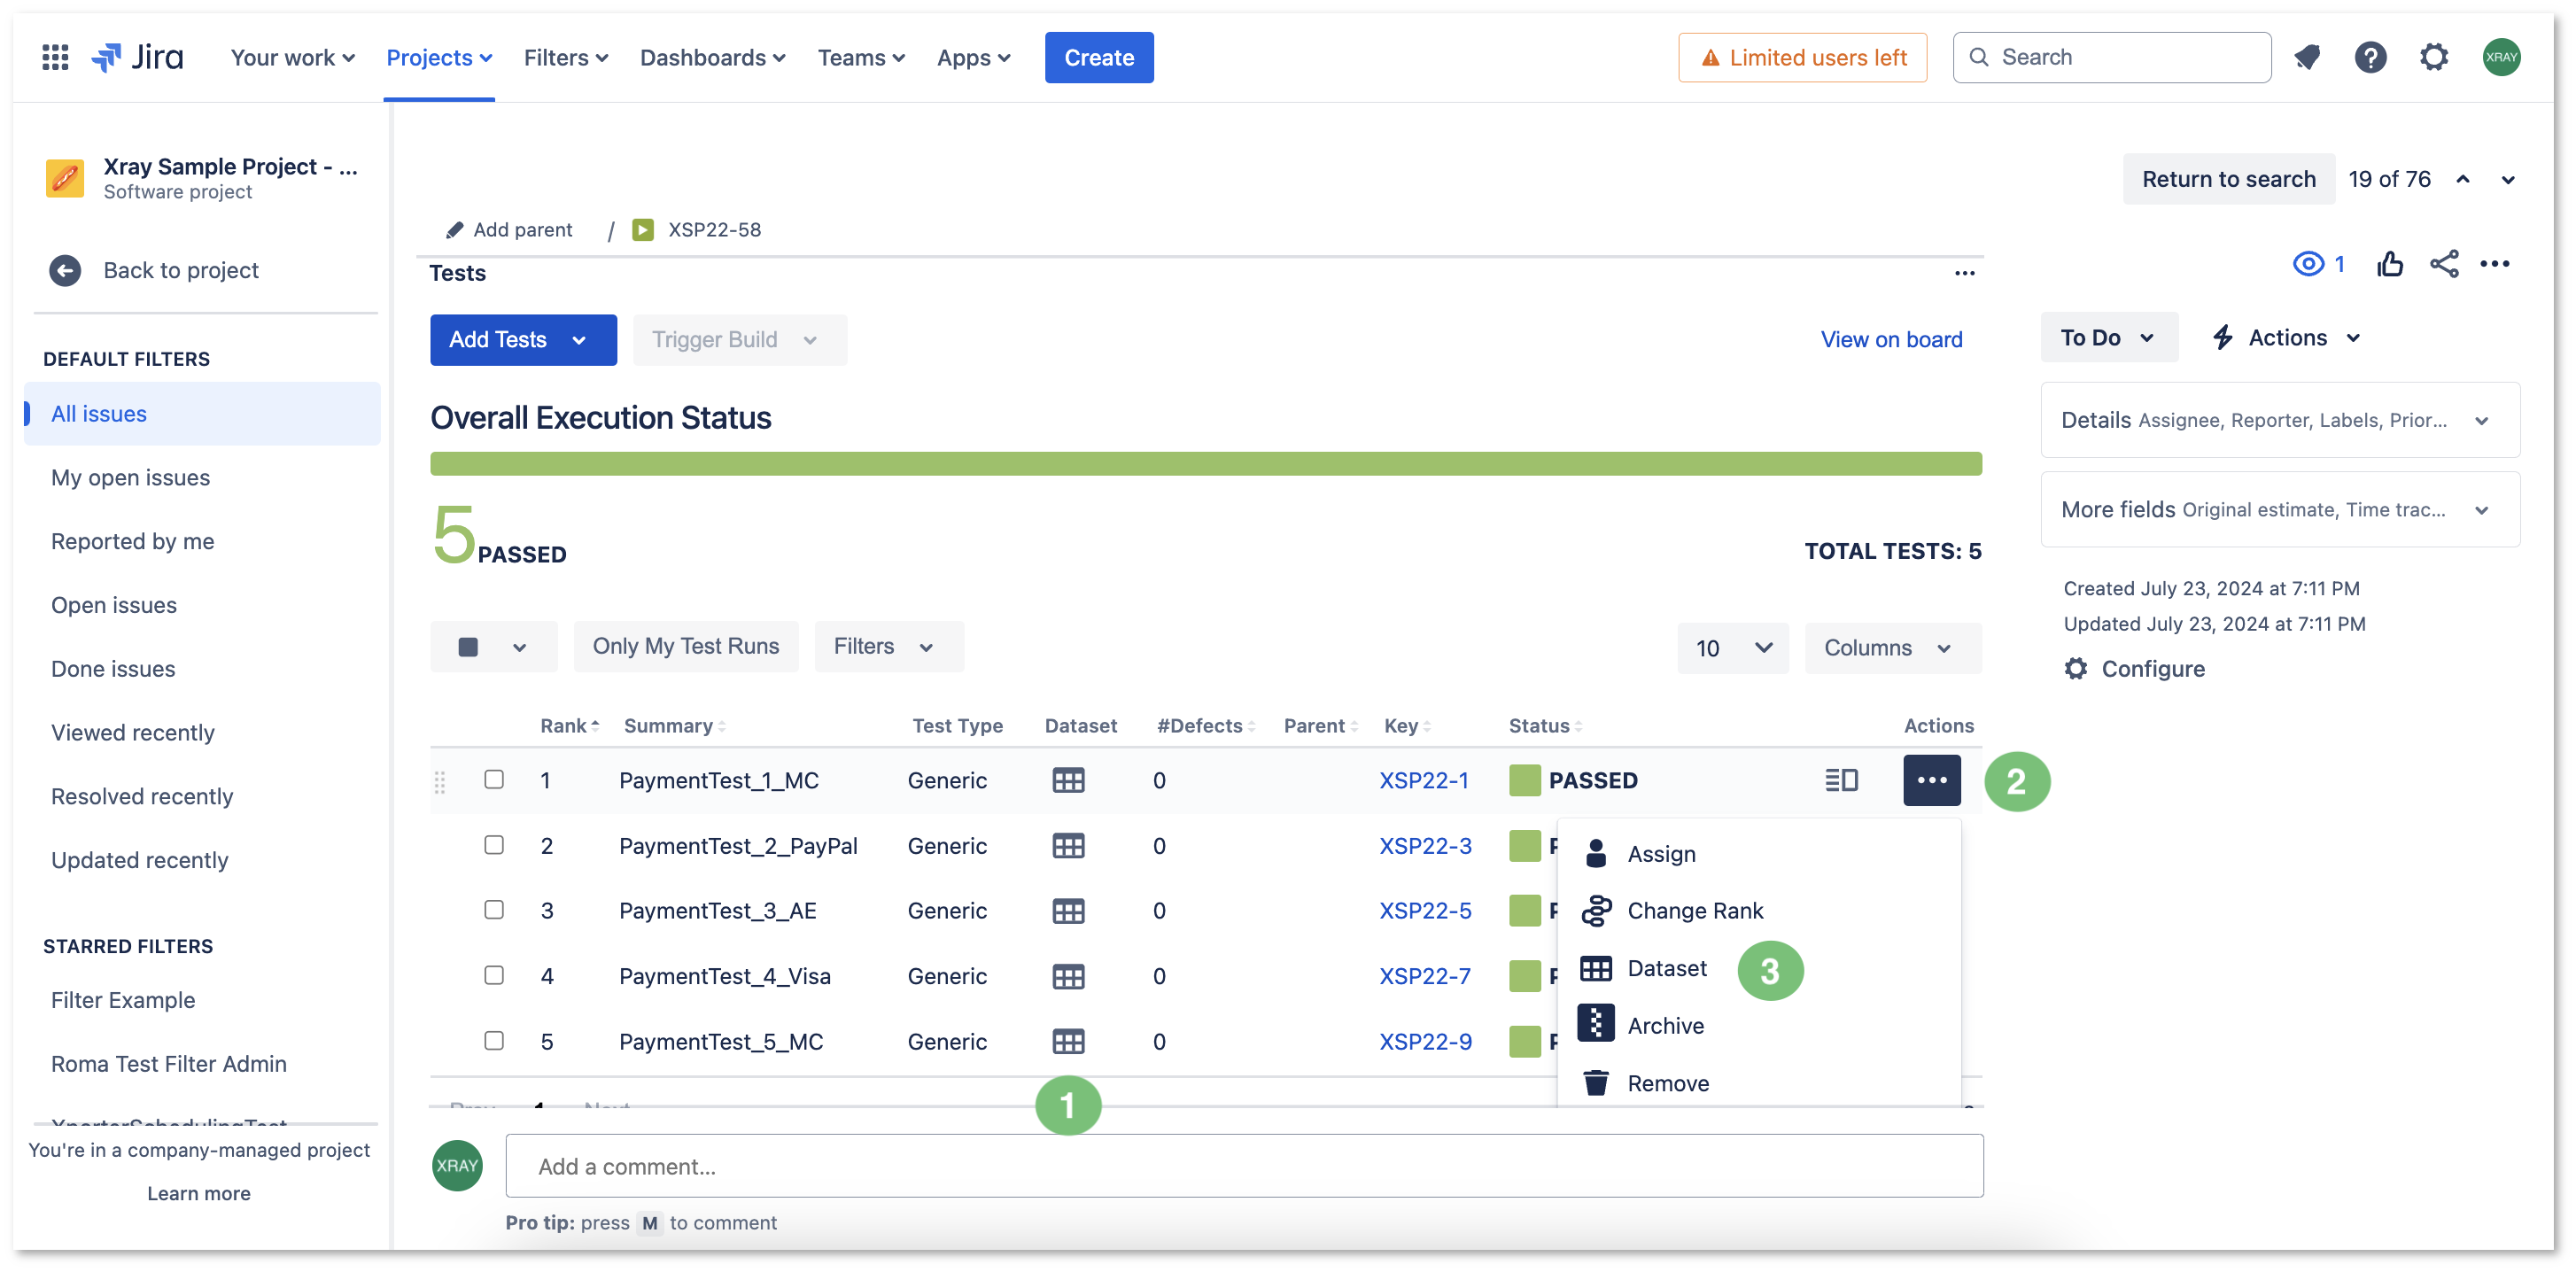Open notifications megaphone icon
This screenshot has width=2576, height=1272.
(2307, 57)
